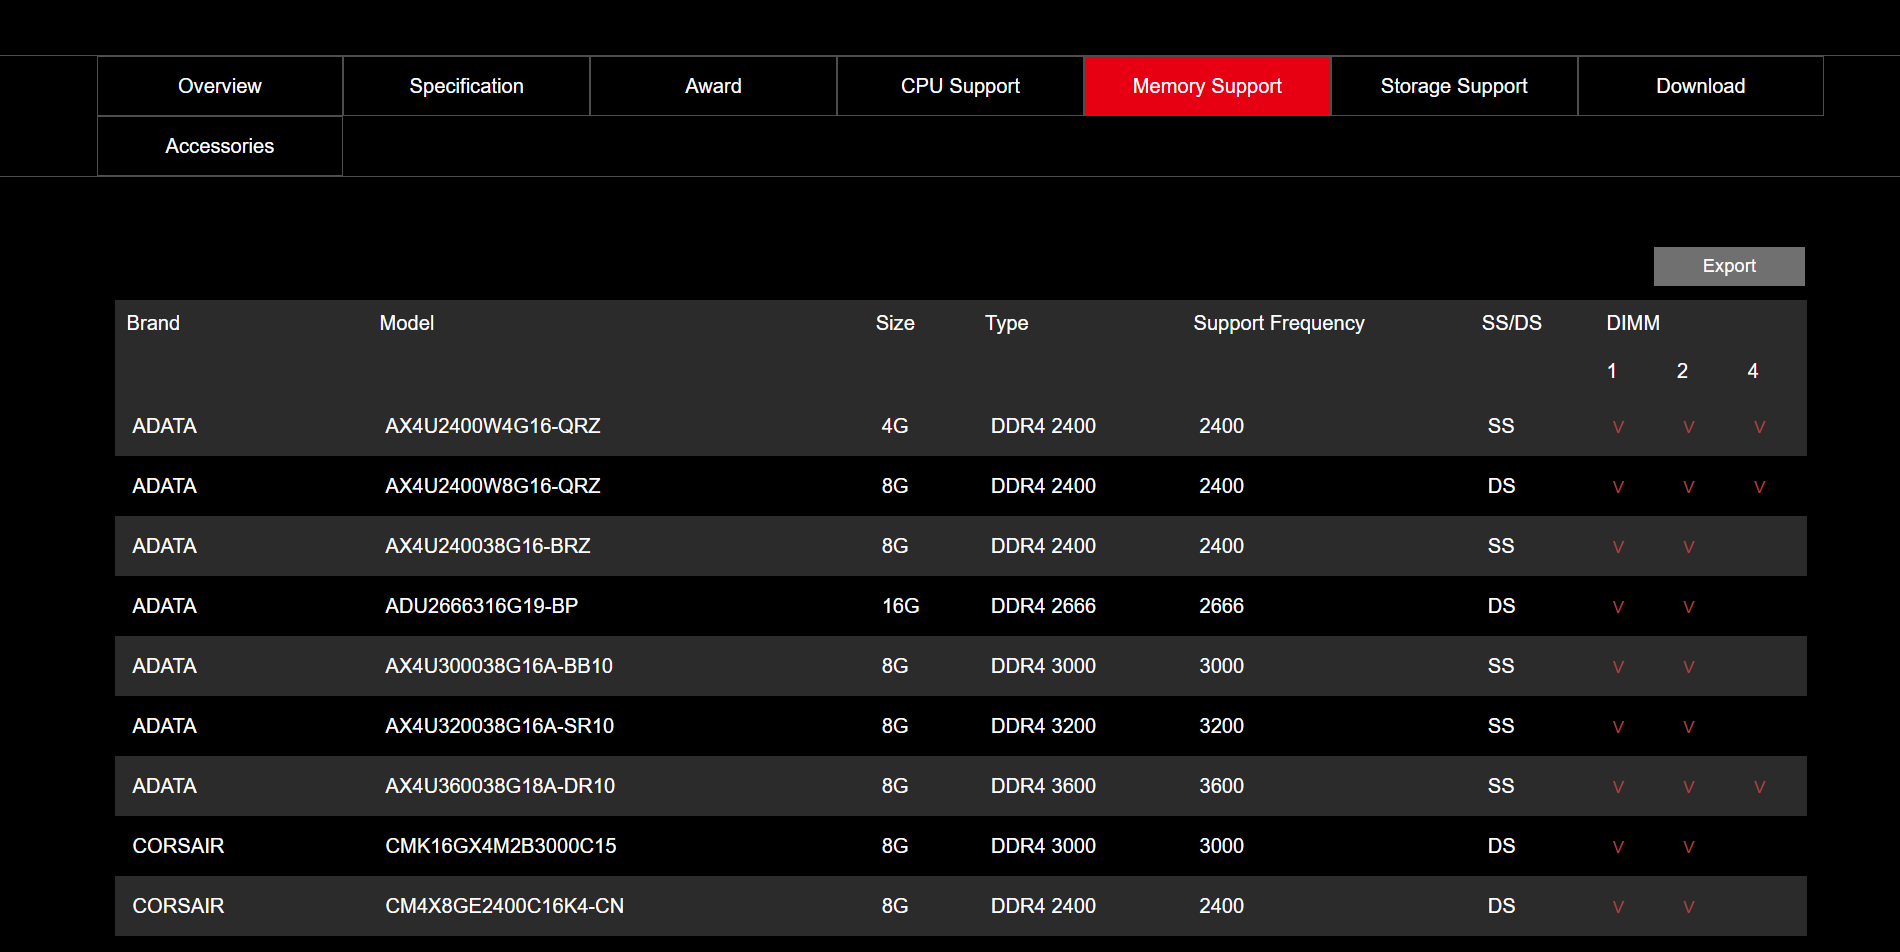Screen dimensions: 1900x952
Task: Select model ADU2666316G19-BP
Action: (x=482, y=606)
